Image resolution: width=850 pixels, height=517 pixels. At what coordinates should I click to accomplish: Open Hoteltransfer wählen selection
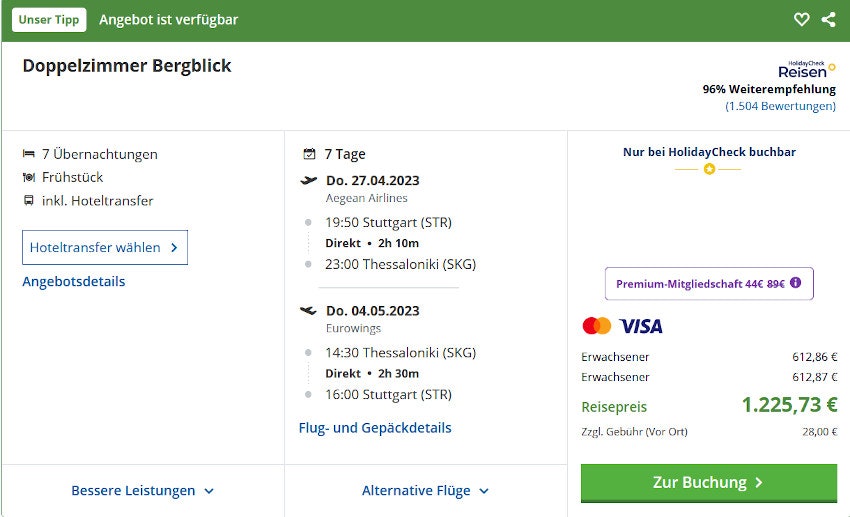(x=105, y=247)
